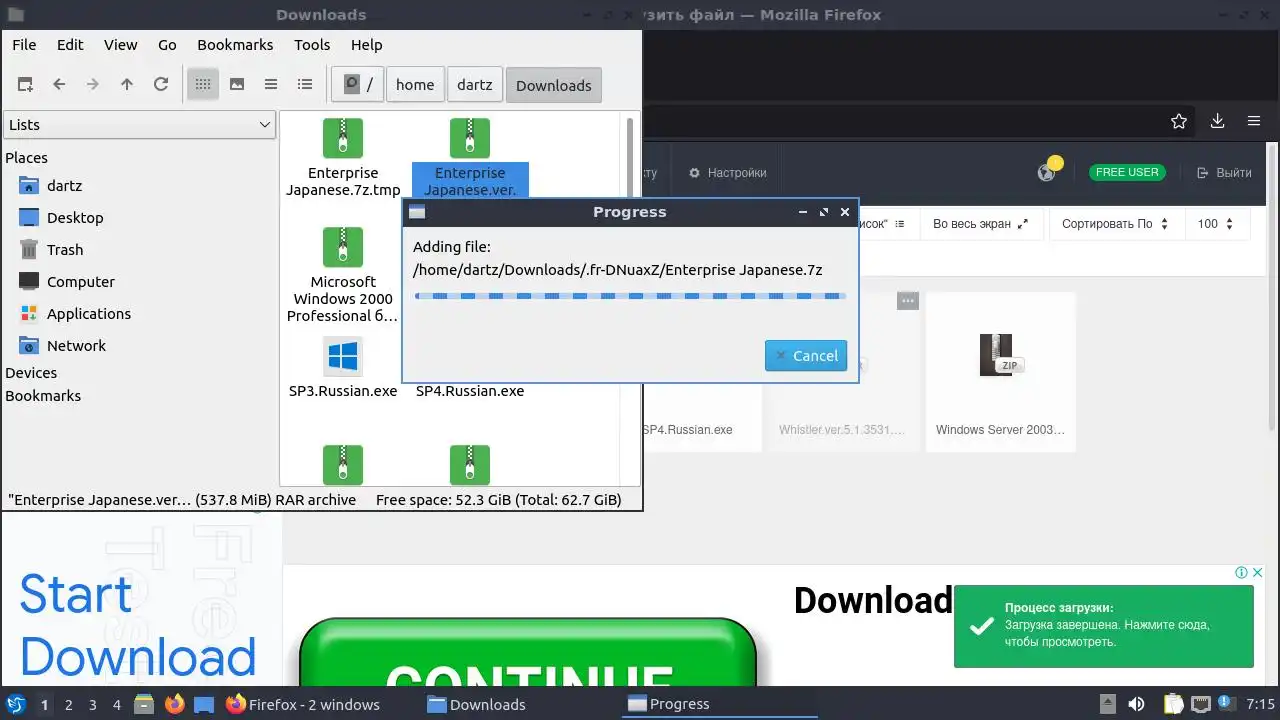The width and height of the screenshot is (1280, 720).
Task: Reload the Downloads folder view
Action: pyautogui.click(x=160, y=85)
